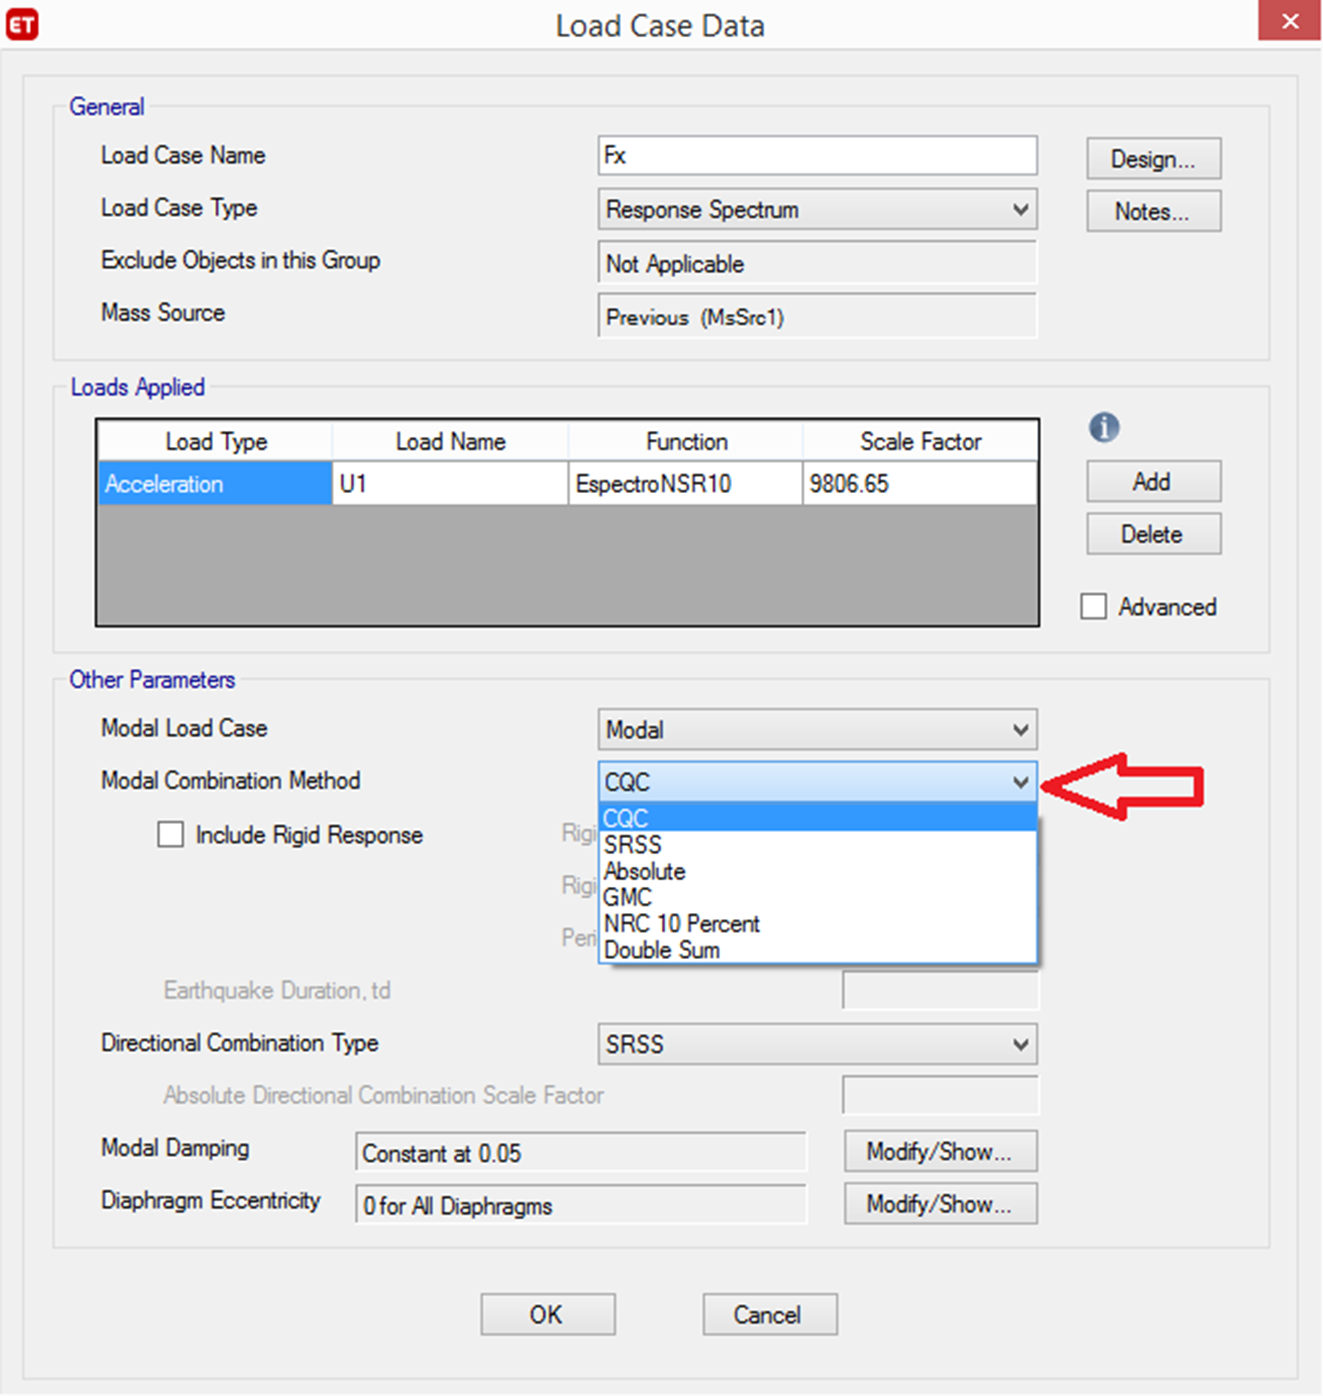Viewport: 1323px width, 1396px height.
Task: Click Delete to remove the load
Action: [1153, 535]
